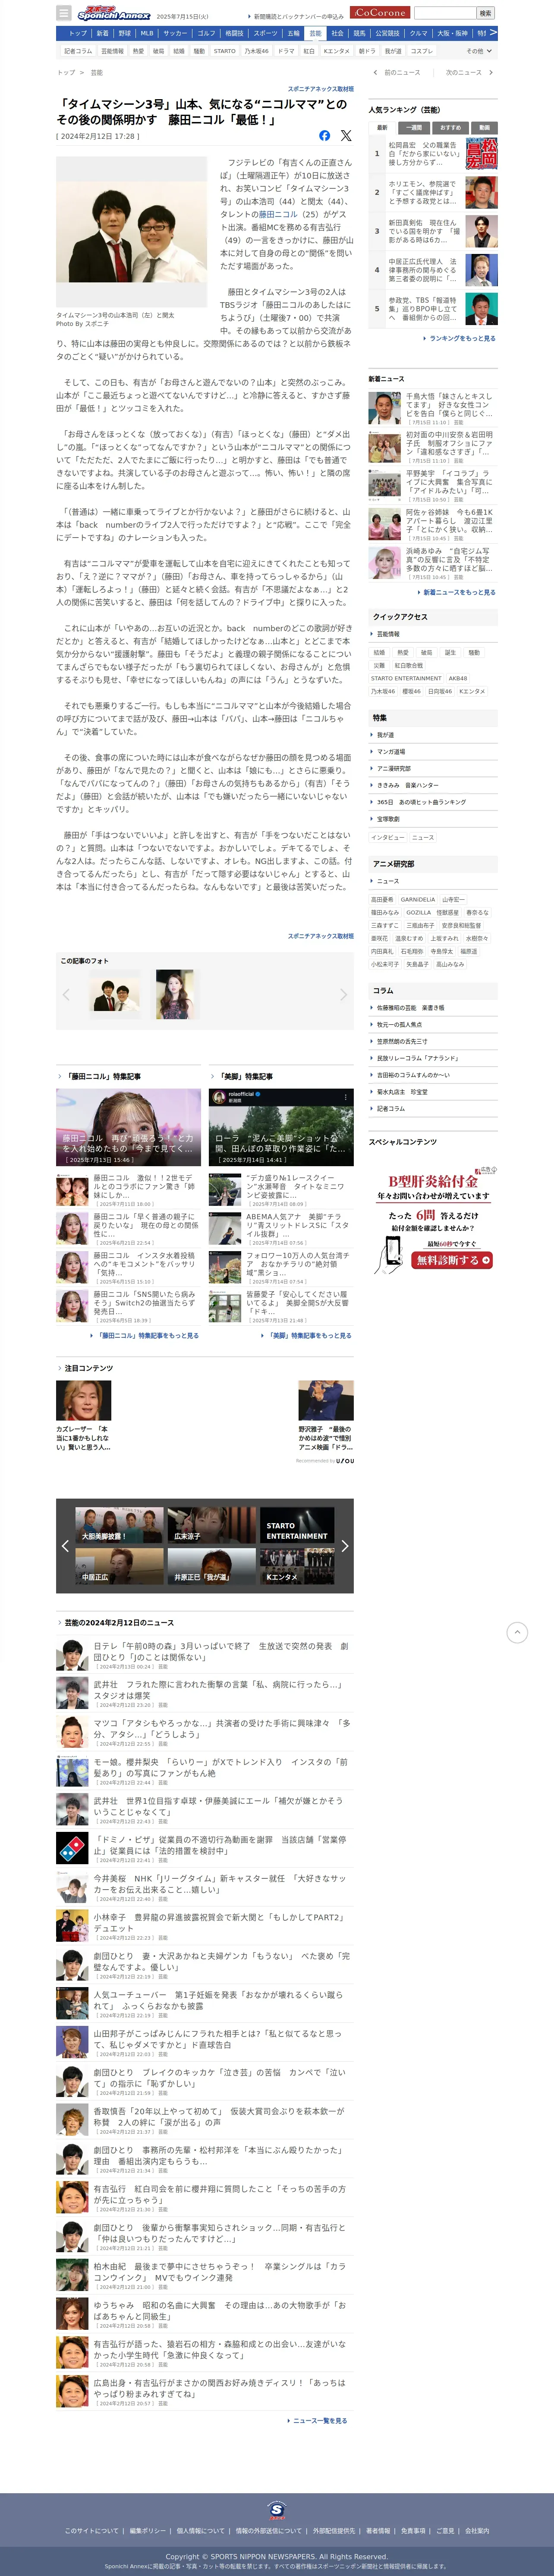Open the STARTO ENTERTAINMENT banner tile
Screen dimensions: 554x2576
coord(297,1525)
